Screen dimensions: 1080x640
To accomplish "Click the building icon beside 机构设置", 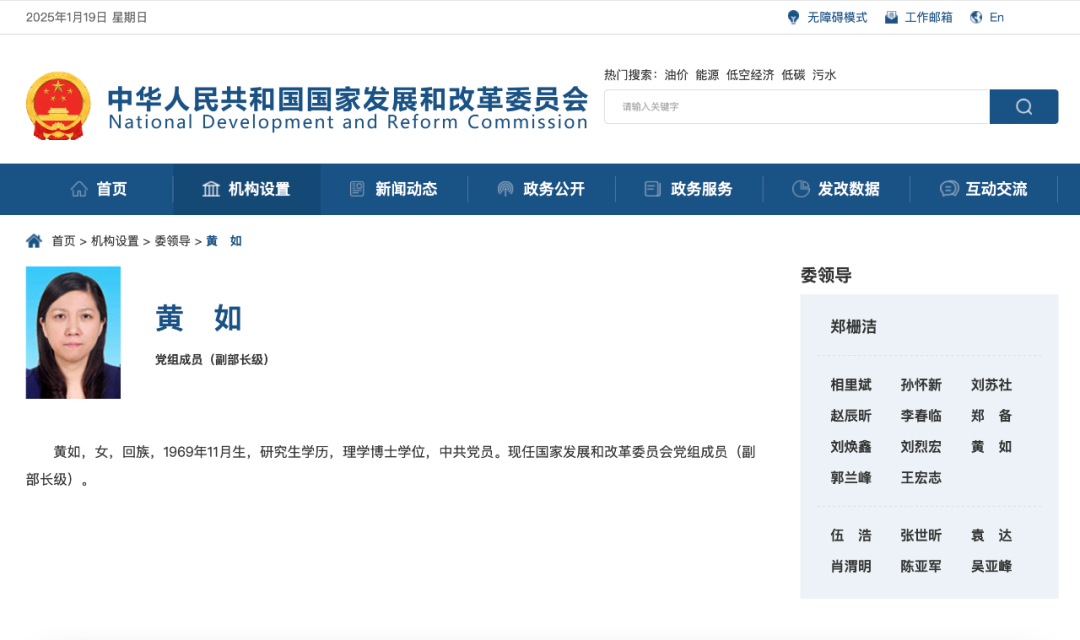I will [211, 189].
